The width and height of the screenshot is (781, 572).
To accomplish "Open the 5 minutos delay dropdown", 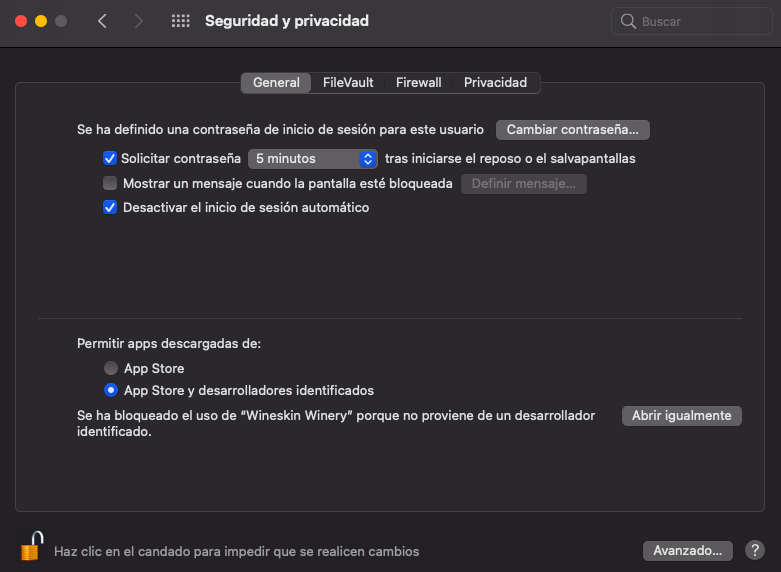I will [x=312, y=158].
